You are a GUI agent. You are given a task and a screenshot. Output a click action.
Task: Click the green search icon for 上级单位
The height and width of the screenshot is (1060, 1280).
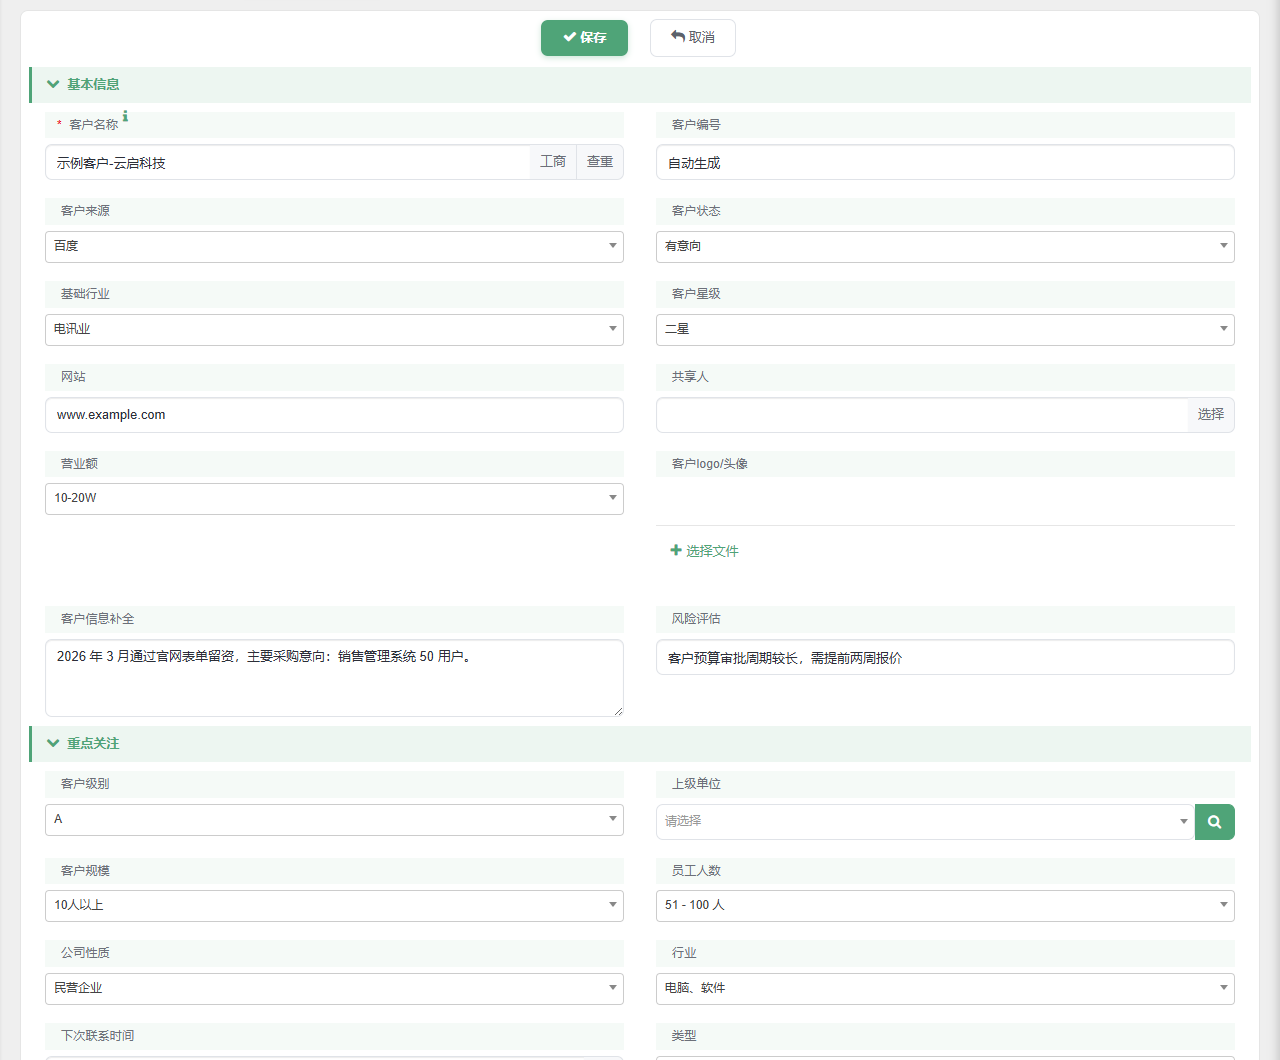coord(1215,822)
